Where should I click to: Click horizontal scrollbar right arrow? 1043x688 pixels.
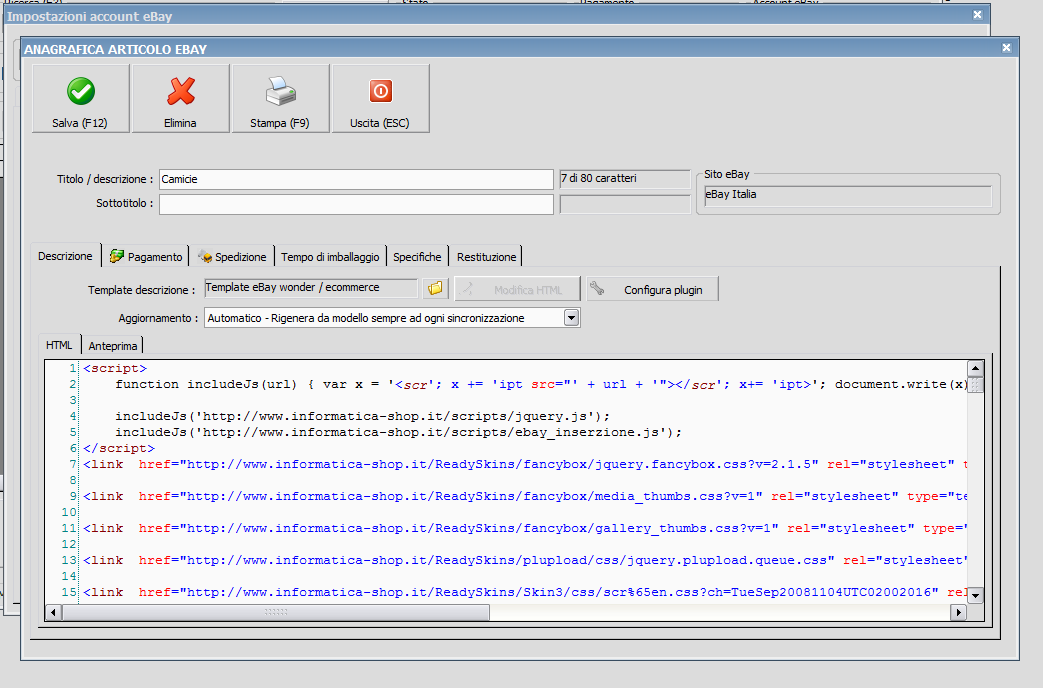[958, 612]
